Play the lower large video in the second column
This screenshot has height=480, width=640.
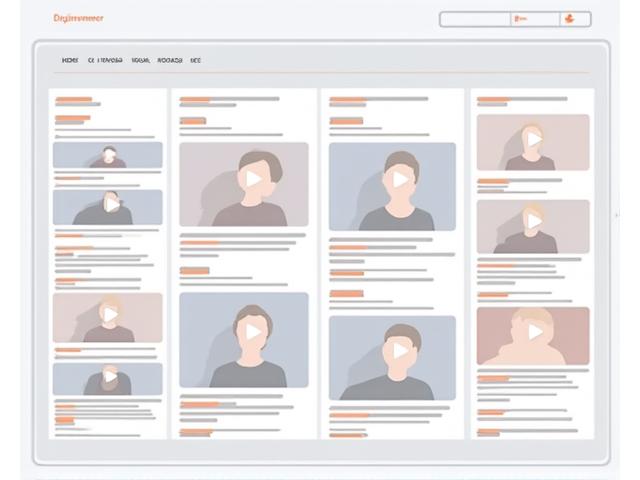253,332
